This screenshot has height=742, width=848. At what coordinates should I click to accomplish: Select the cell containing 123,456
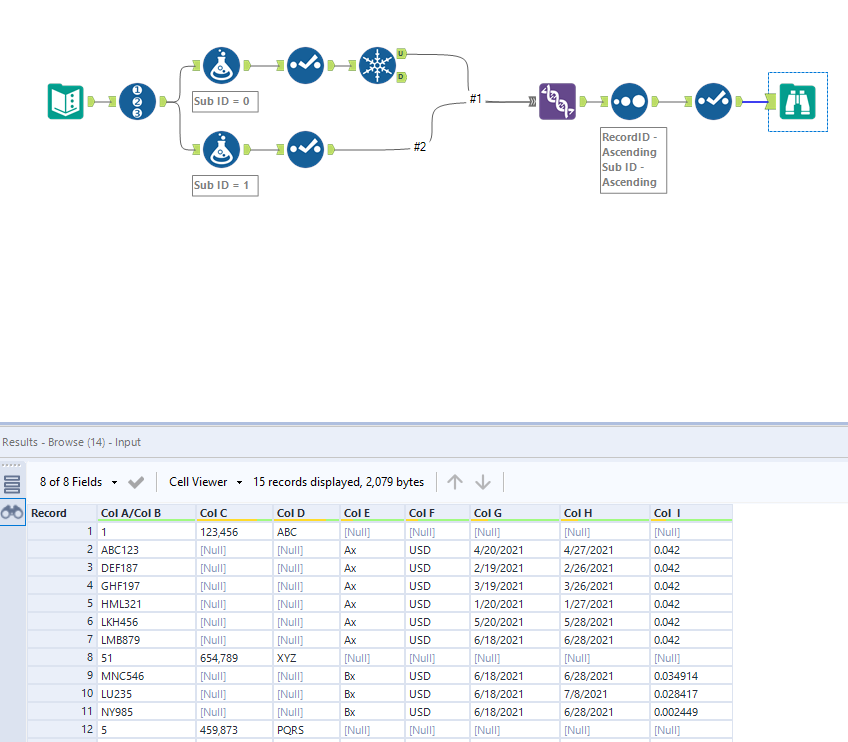tap(234, 532)
